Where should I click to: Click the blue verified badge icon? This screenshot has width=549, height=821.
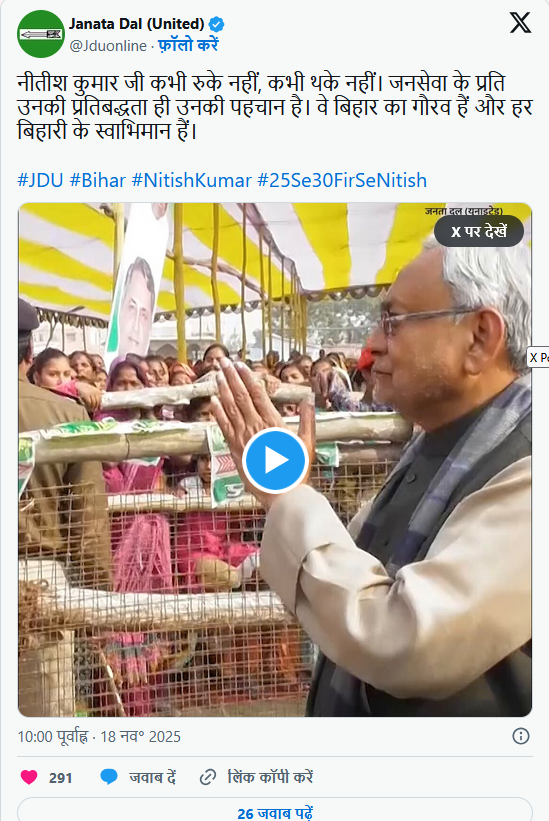click(216, 24)
